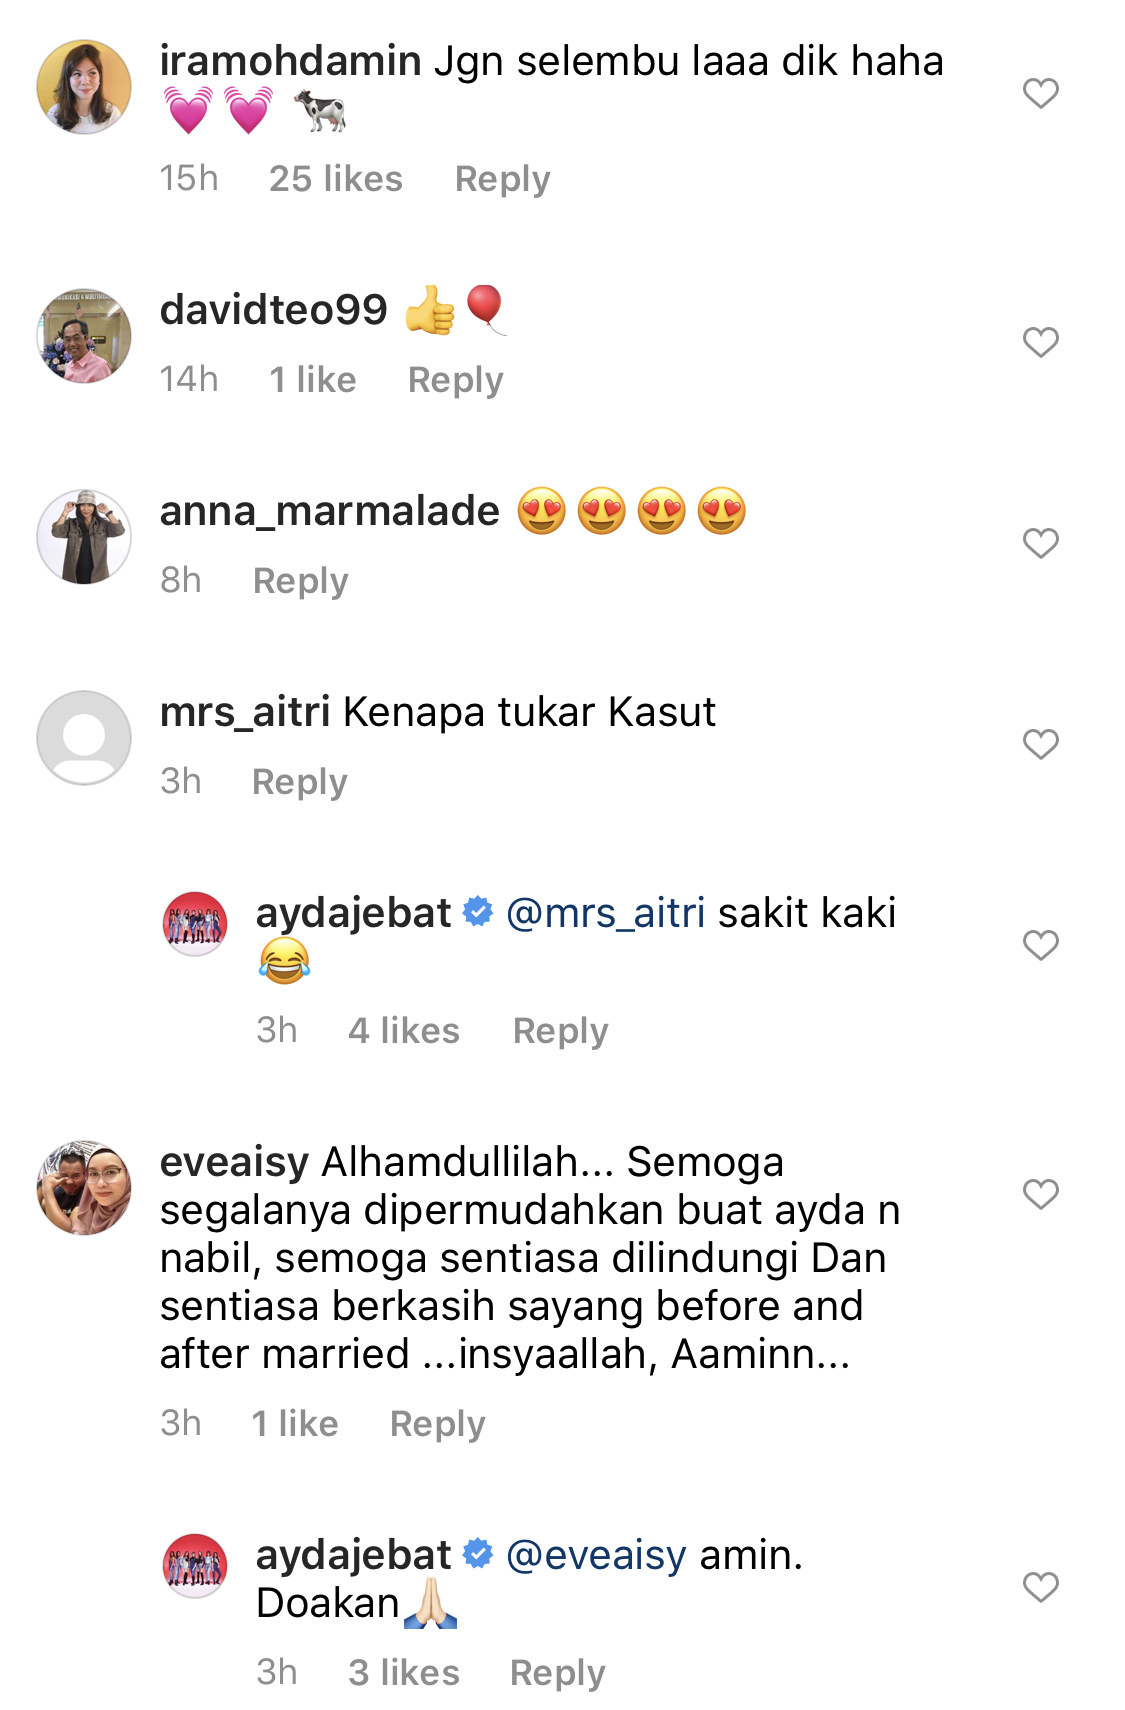View the 25 likes on iramohdamin's comment
This screenshot has width=1125, height=1710.
point(335,179)
